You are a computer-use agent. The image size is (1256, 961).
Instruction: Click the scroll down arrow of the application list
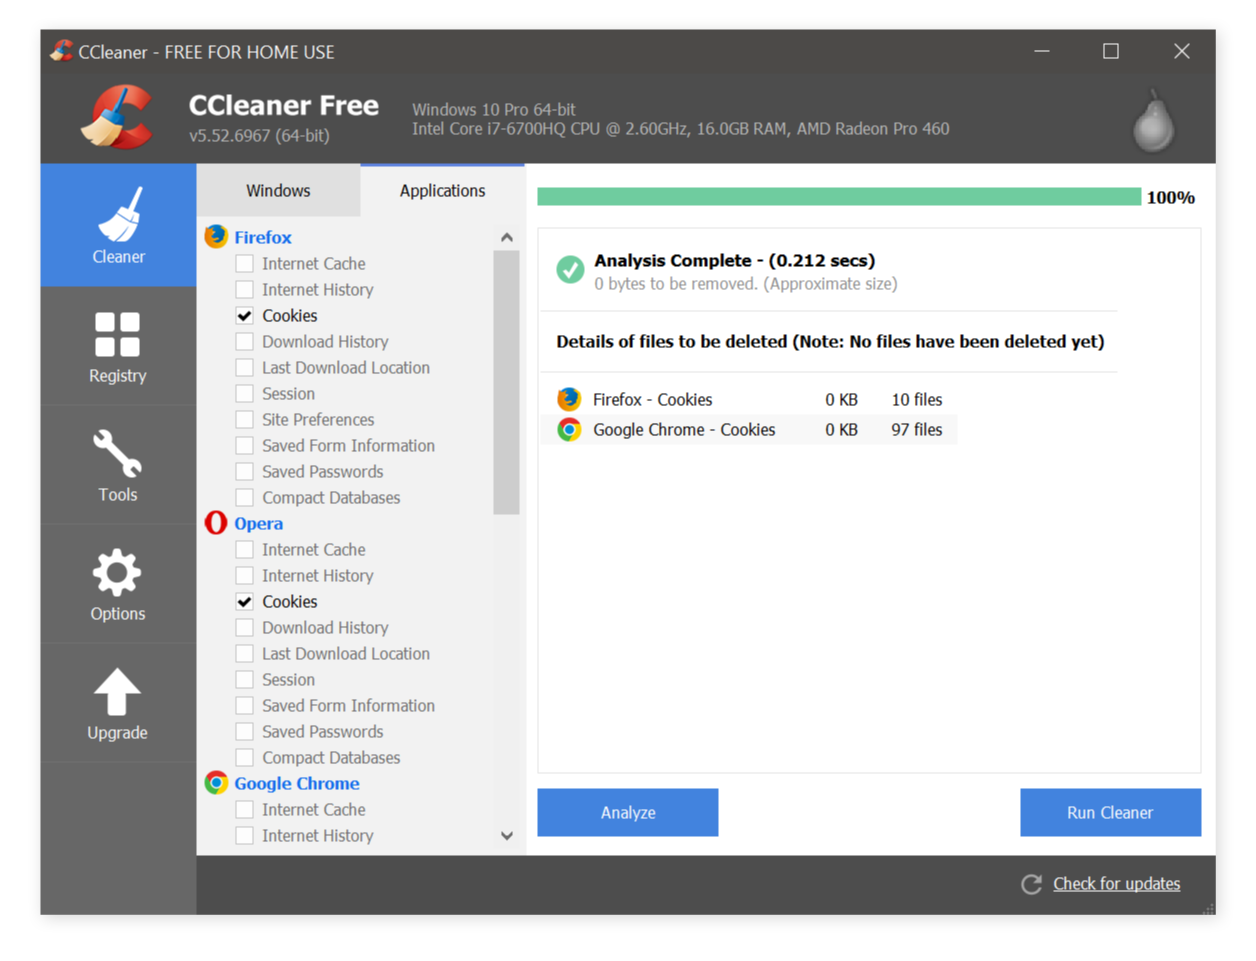coord(507,836)
